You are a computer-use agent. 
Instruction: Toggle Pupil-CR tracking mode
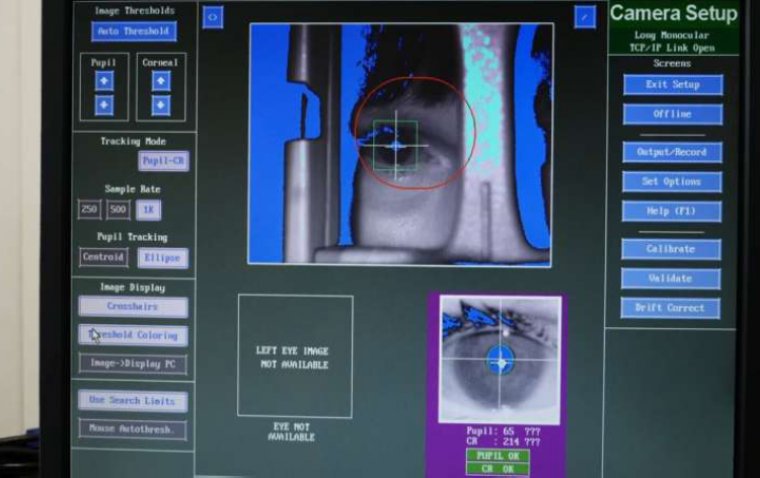[163, 161]
